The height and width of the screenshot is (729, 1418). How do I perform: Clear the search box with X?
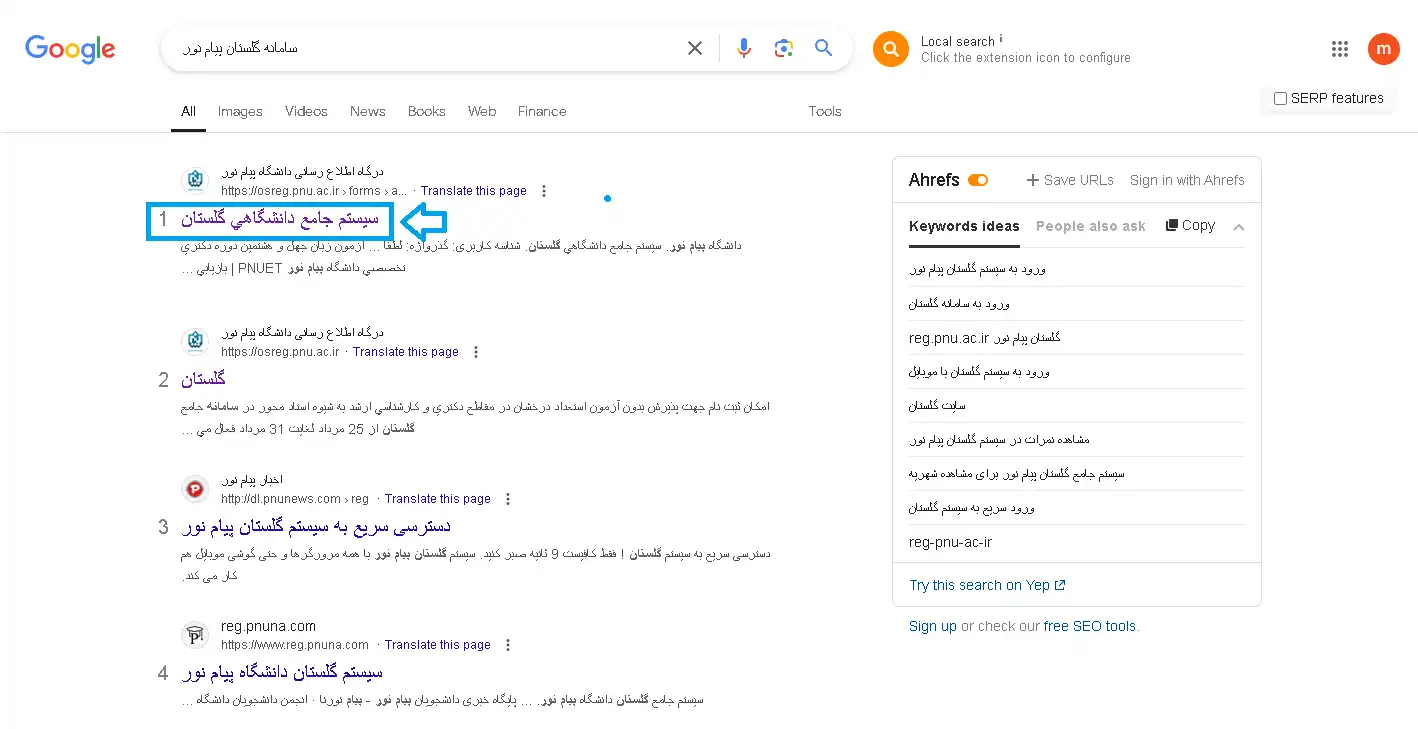[x=695, y=48]
